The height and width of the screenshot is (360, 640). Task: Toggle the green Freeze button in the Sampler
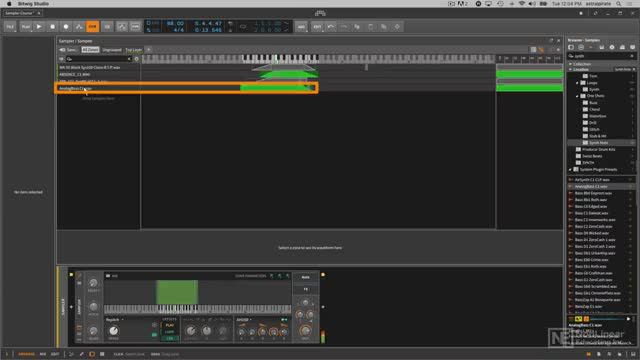[154, 335]
